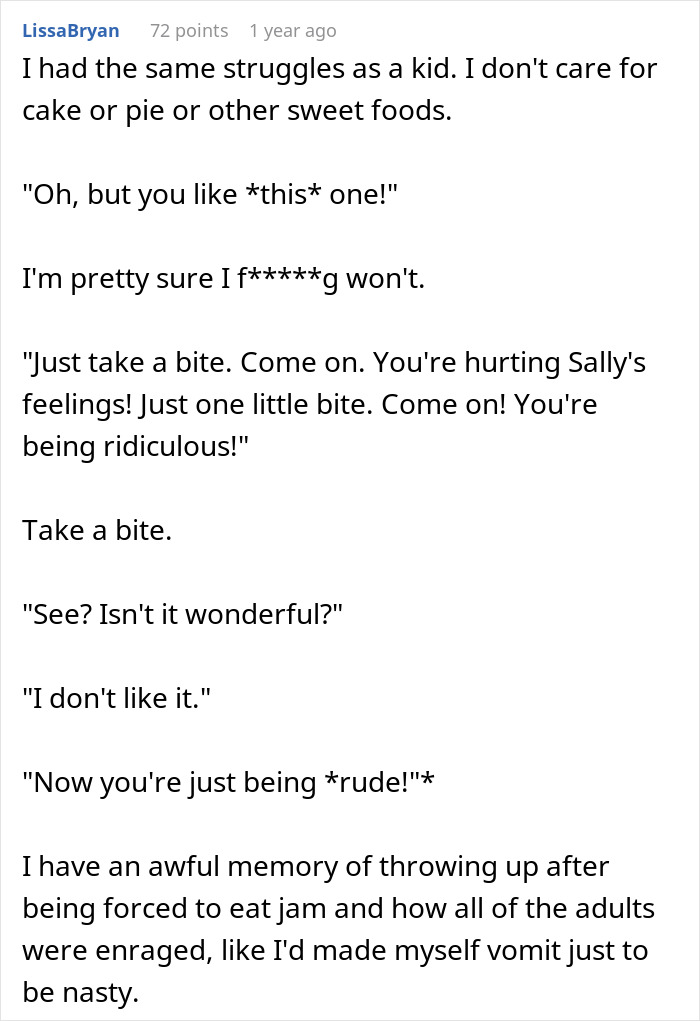The image size is (700, 1021).
Task: Click the quote 'See? Isn't it wonderful?'
Action: [182, 615]
